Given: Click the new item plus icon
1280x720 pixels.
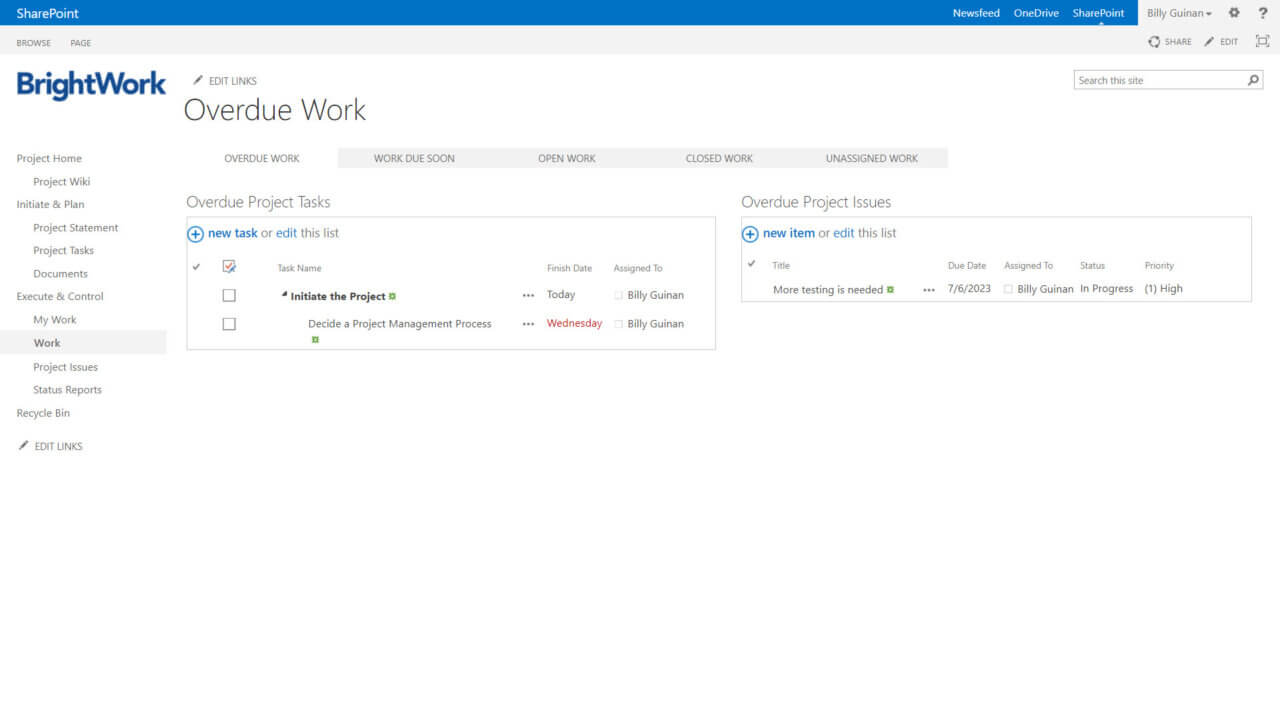Looking at the screenshot, I should tap(750, 233).
